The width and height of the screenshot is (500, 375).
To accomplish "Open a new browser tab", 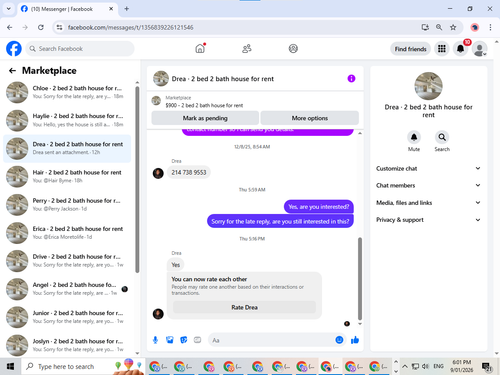I will click(x=127, y=9).
